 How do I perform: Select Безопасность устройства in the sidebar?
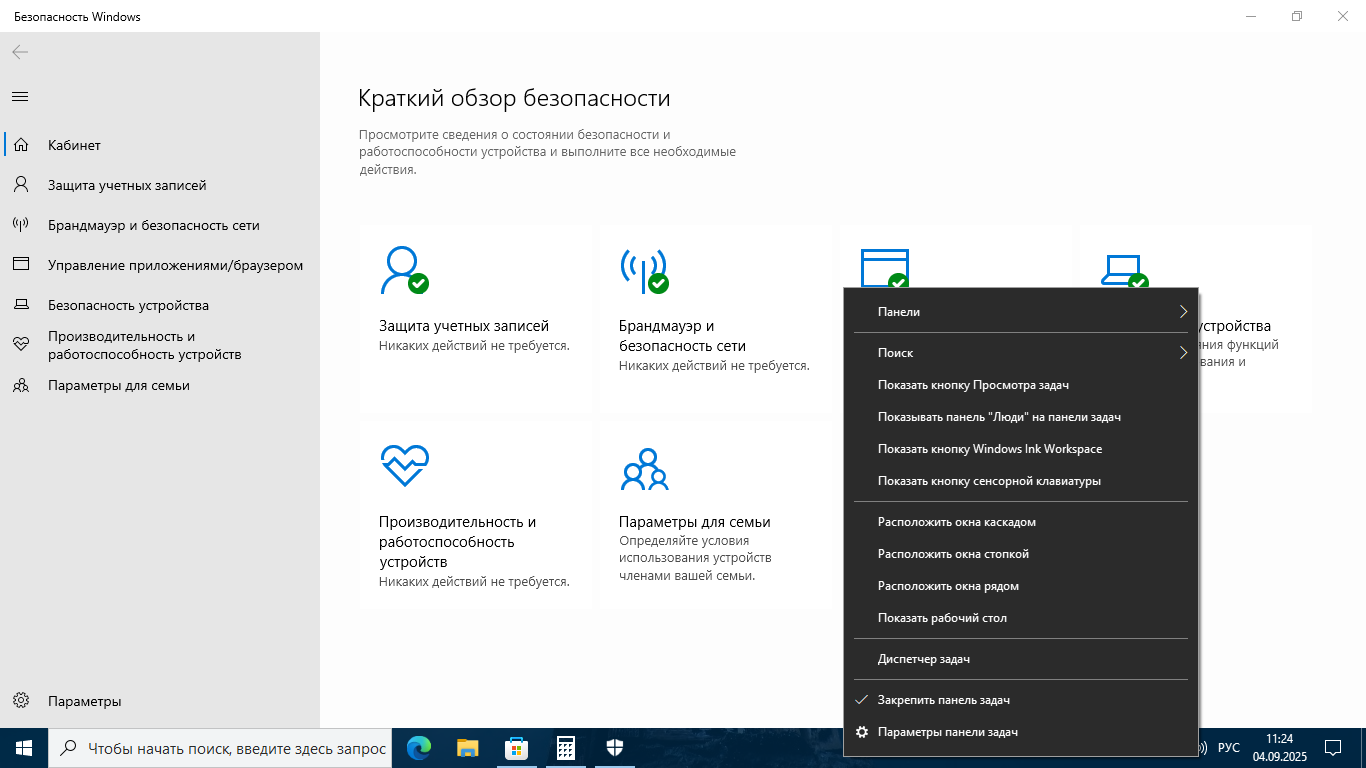tap(160, 305)
